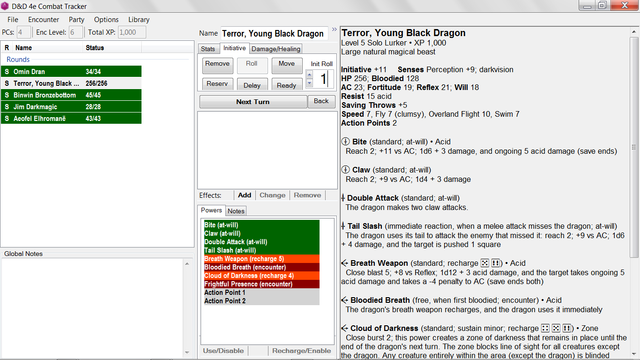Select Jim Darkmagic row
This screenshot has width=640, height=360.
(x=71, y=107)
